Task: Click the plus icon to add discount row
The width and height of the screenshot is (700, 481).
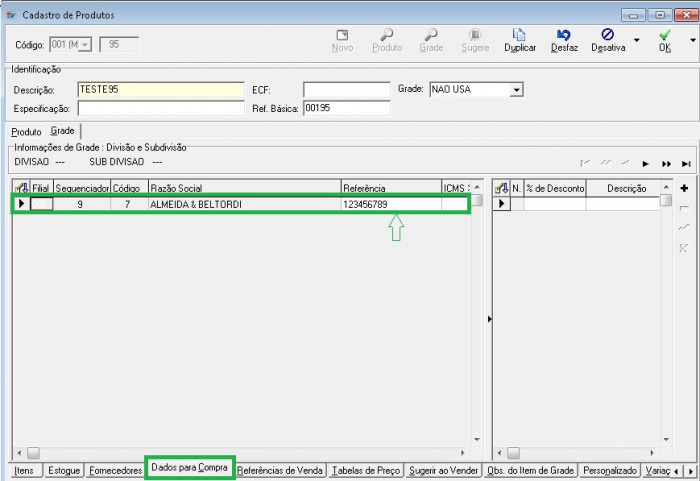Action: tap(684, 188)
